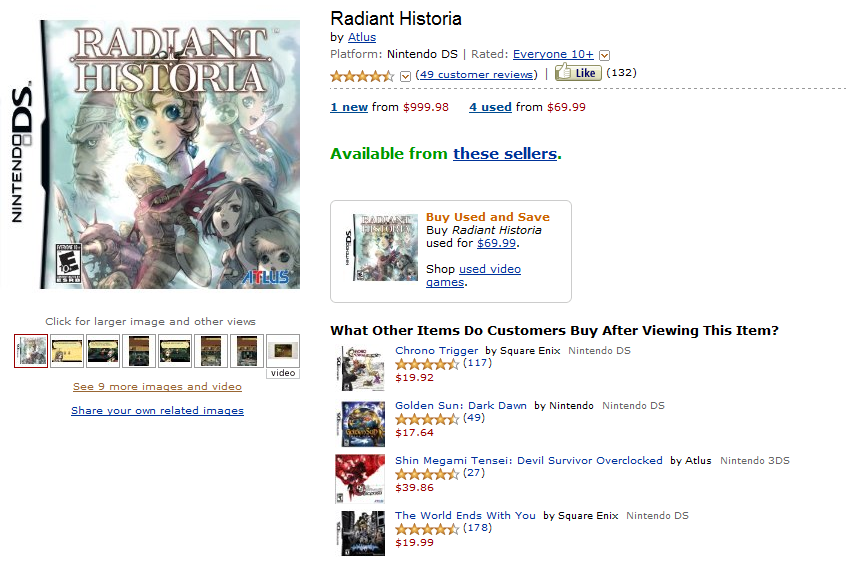Image resolution: width=846 pixels, height=567 pixels.
Task: Select the video thumbnail
Action: pos(283,351)
